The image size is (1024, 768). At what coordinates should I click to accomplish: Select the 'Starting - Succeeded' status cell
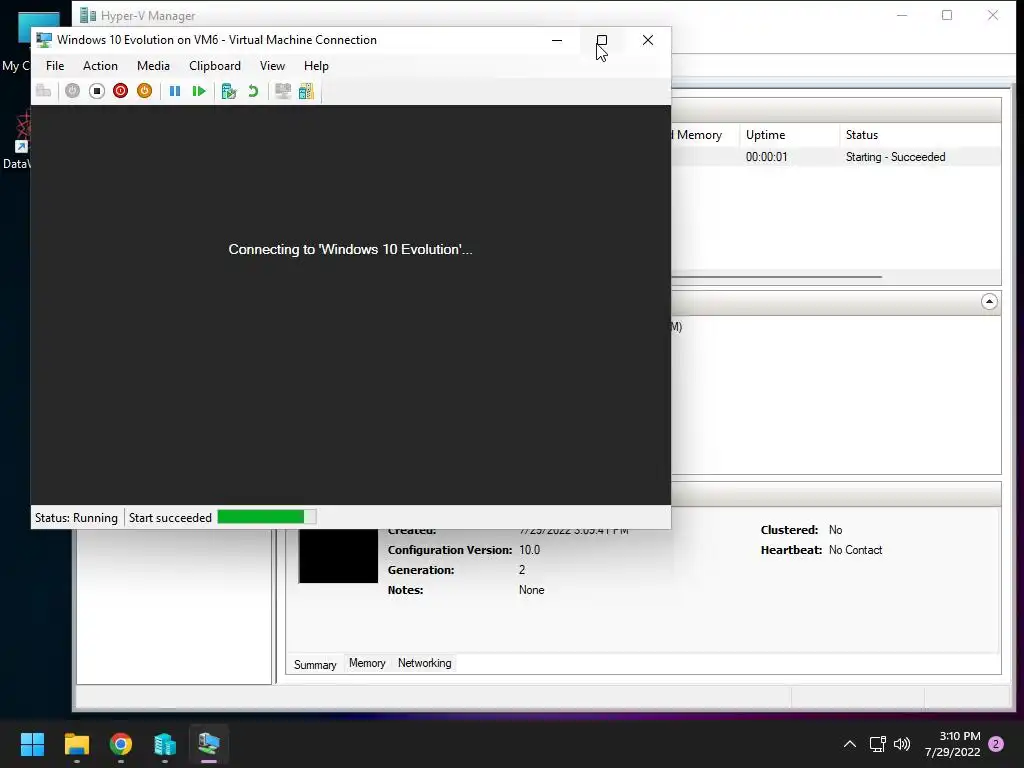click(895, 157)
